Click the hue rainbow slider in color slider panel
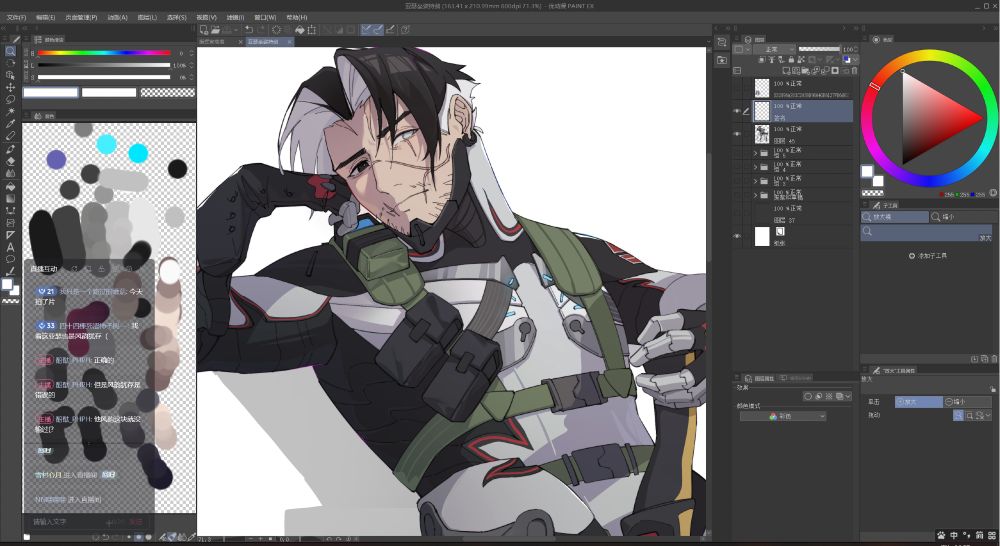Viewport: 1000px width, 546px height. [x=104, y=53]
